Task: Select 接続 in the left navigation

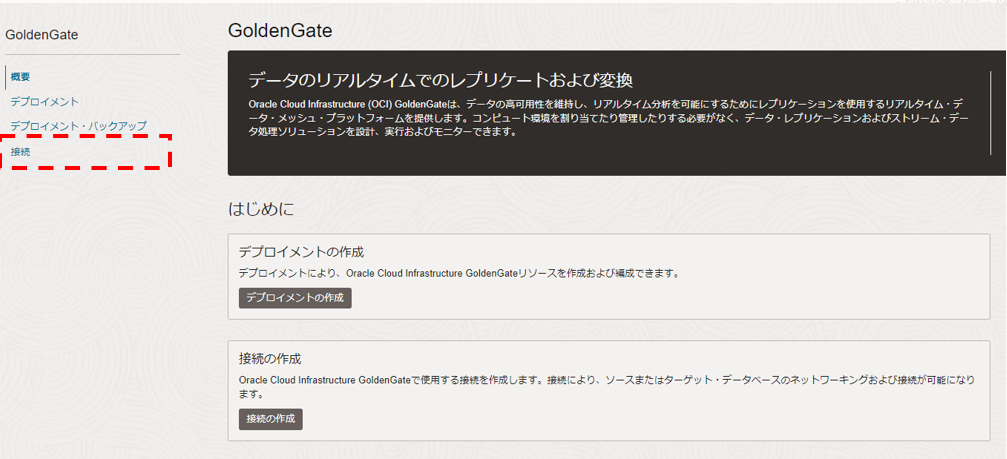Action: (20, 152)
